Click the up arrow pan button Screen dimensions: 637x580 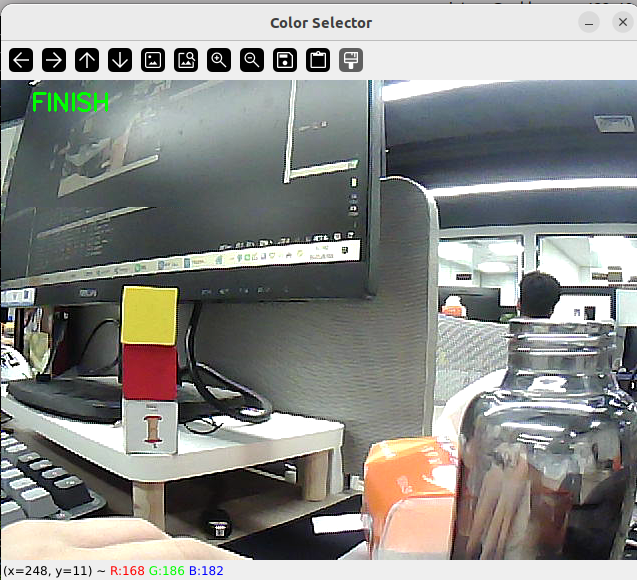coord(87,60)
